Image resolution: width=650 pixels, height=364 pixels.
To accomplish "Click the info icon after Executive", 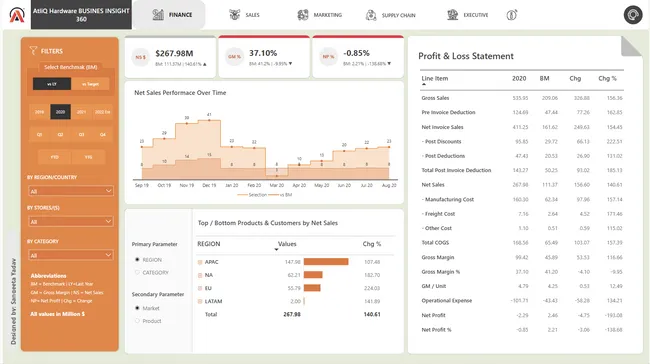I will tap(512, 15).
